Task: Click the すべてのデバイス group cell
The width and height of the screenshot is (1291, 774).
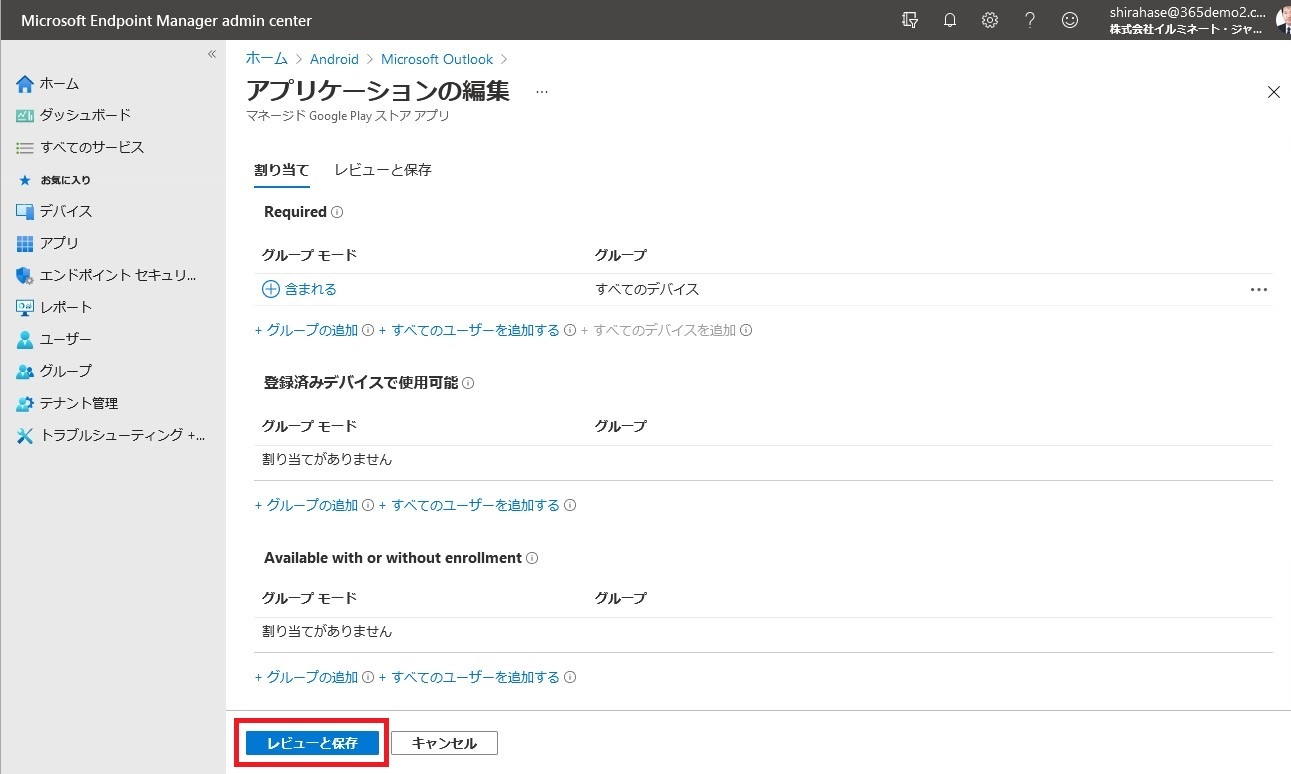Action: [647, 290]
